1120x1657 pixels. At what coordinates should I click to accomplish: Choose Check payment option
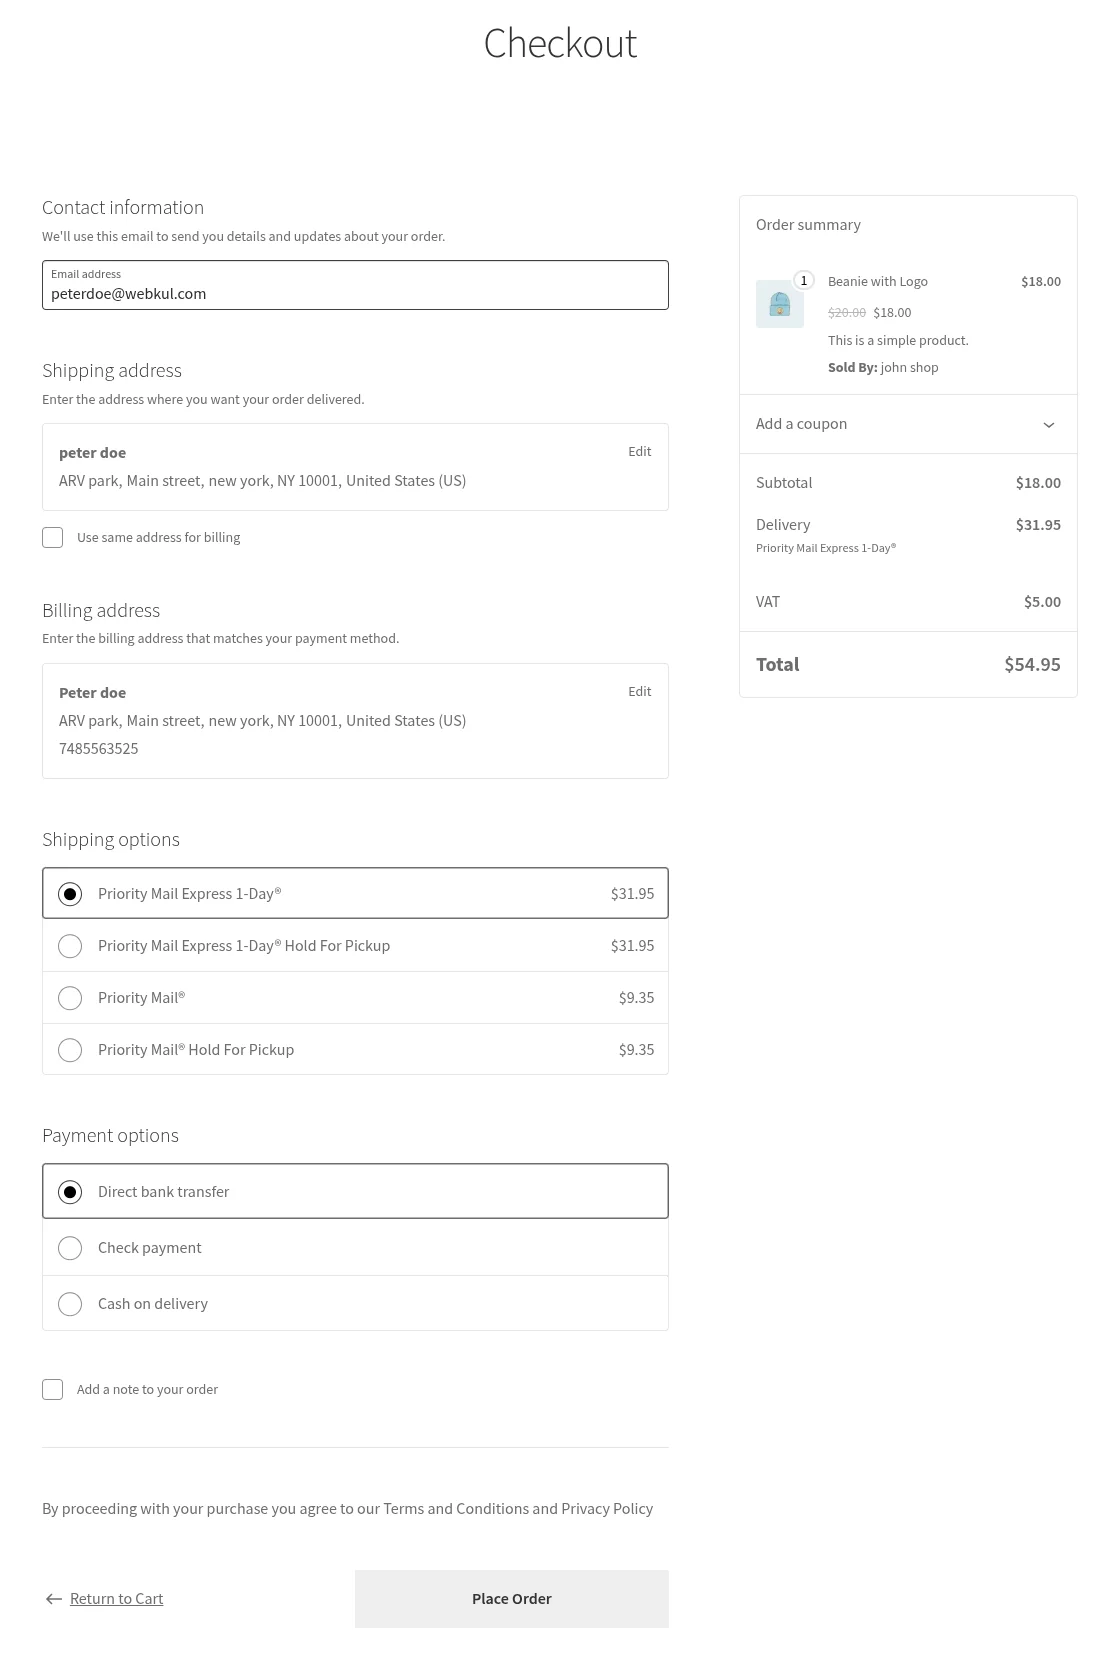[x=70, y=1248]
